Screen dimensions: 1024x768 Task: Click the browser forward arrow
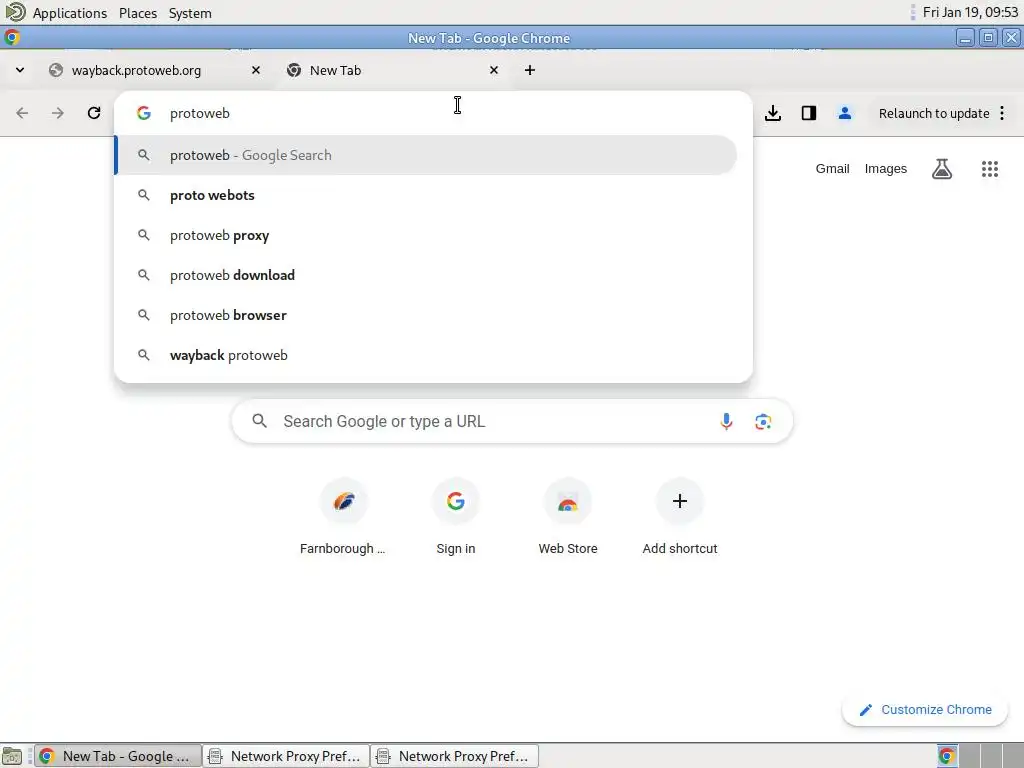tap(57, 113)
